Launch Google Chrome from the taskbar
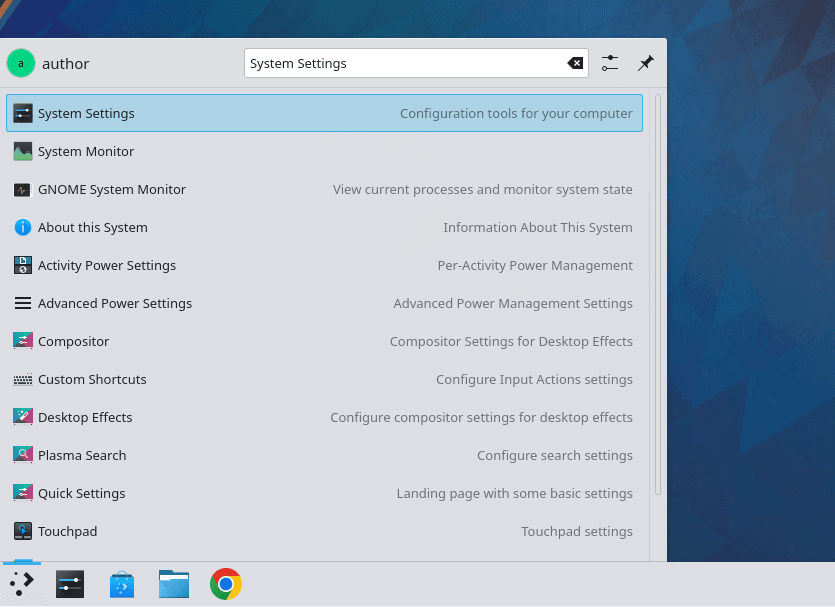Image resolution: width=835 pixels, height=607 pixels. [x=226, y=584]
